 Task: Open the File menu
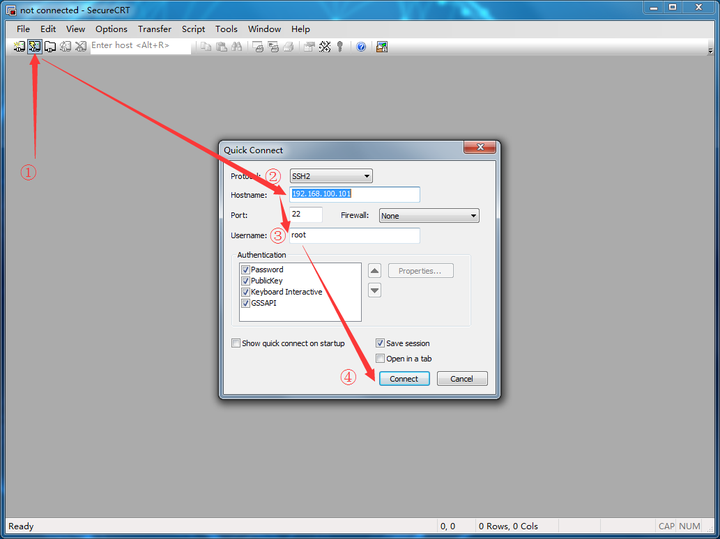[x=23, y=29]
